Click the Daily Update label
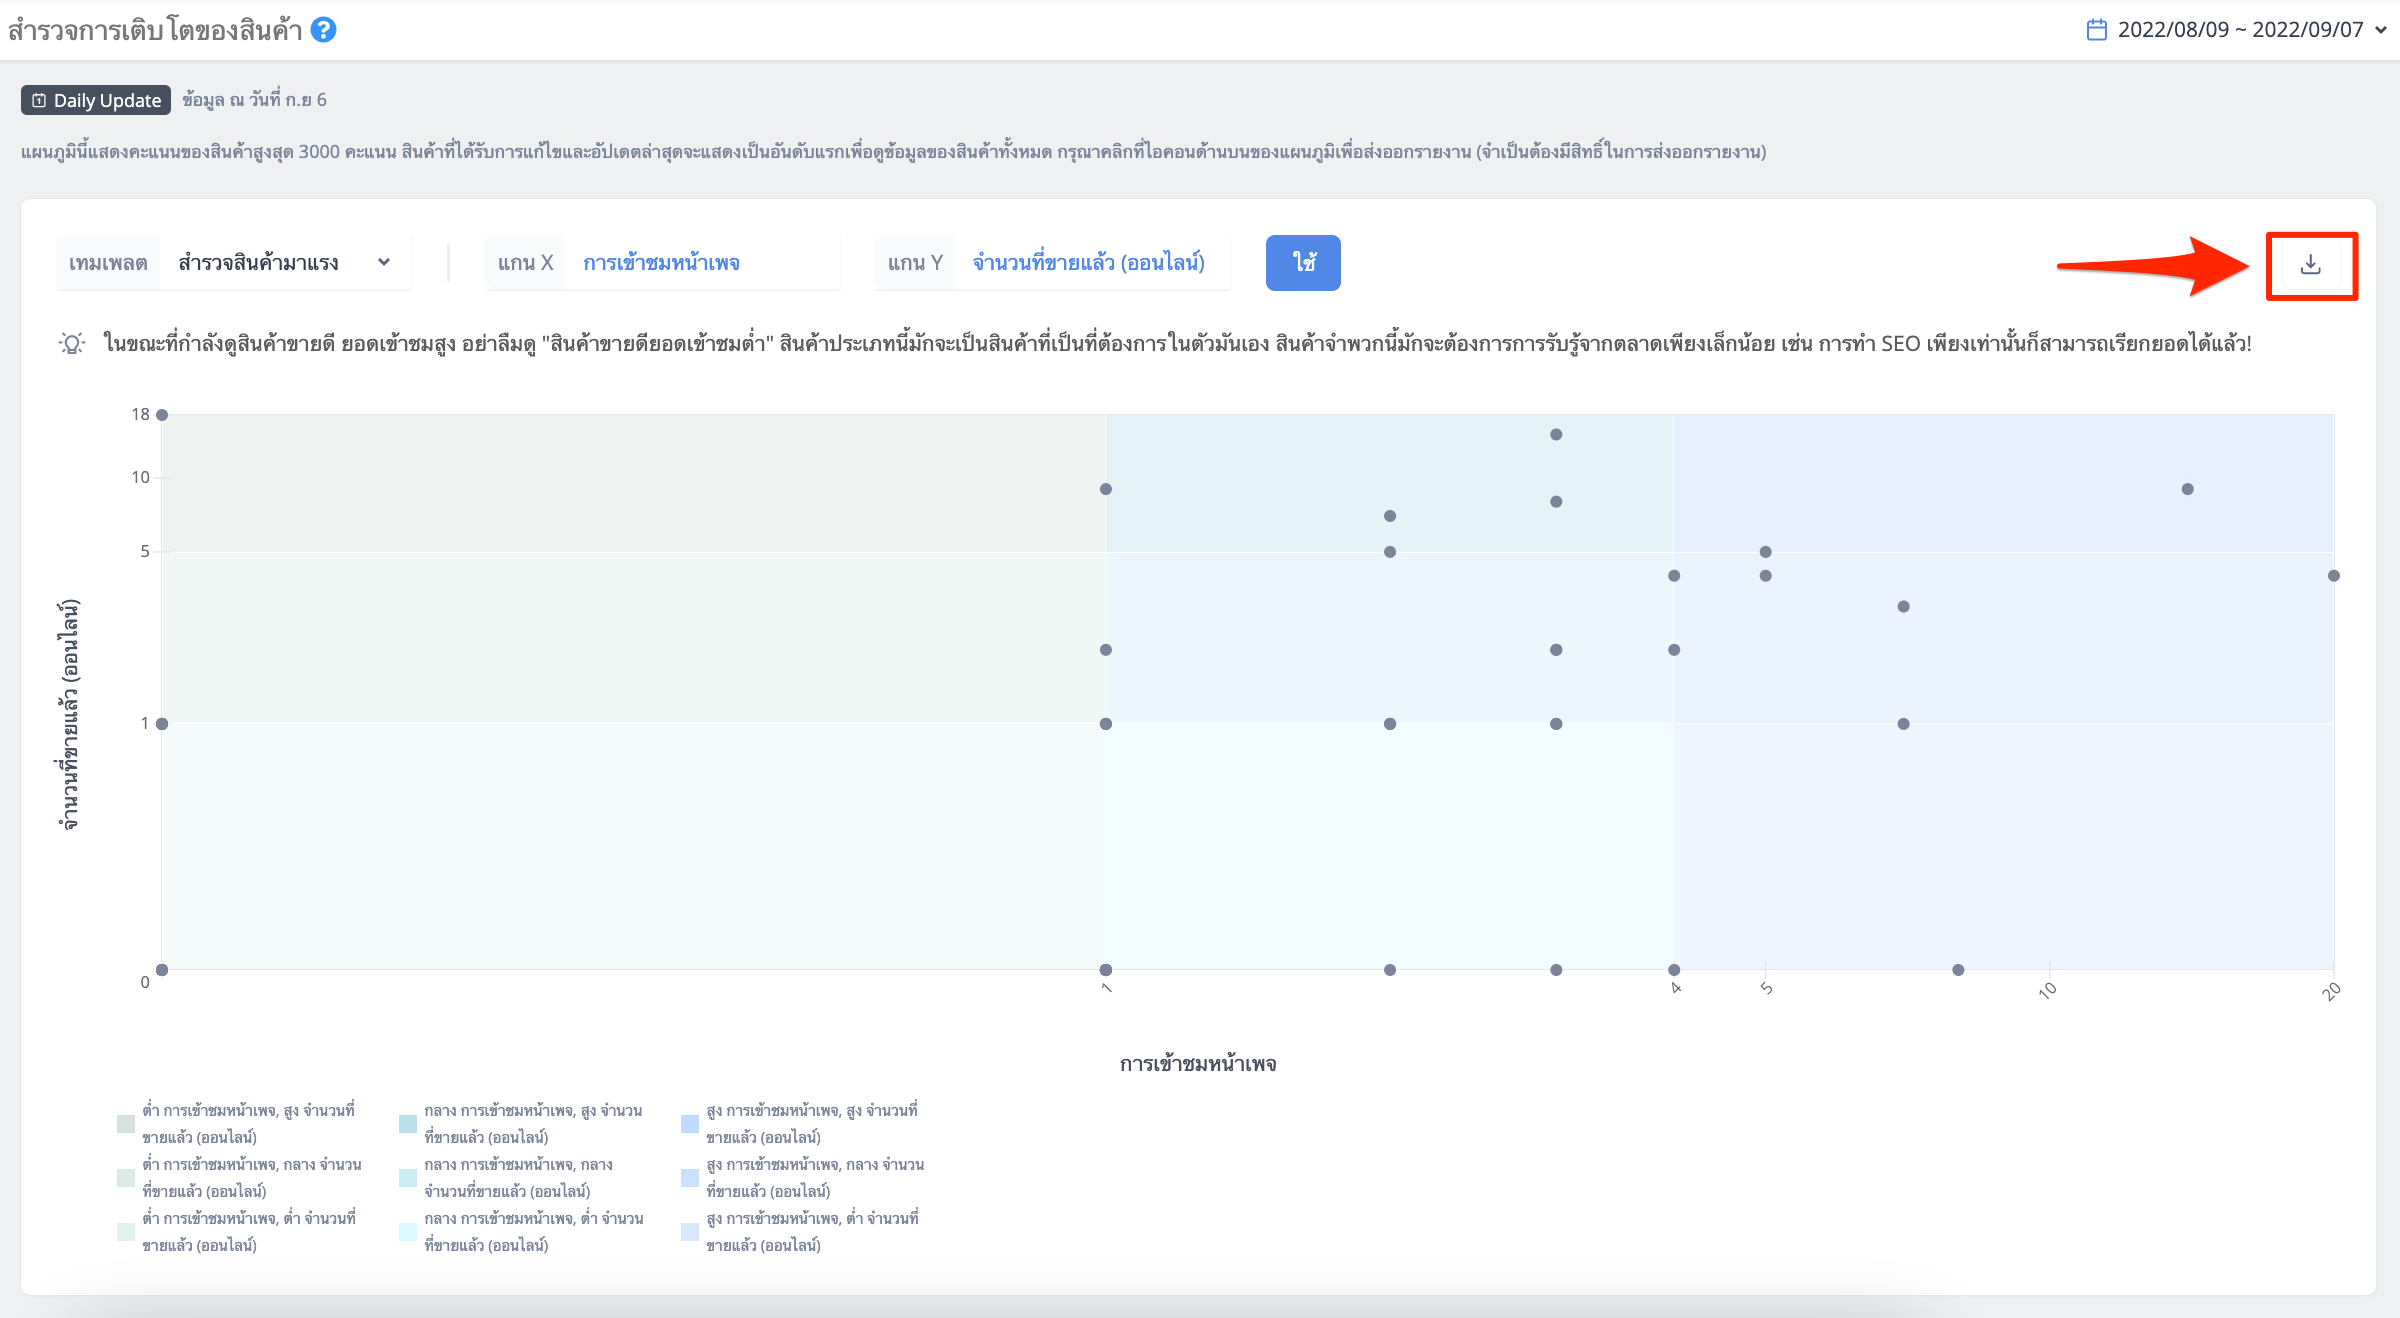The height and width of the screenshot is (1318, 2400). tap(107, 100)
